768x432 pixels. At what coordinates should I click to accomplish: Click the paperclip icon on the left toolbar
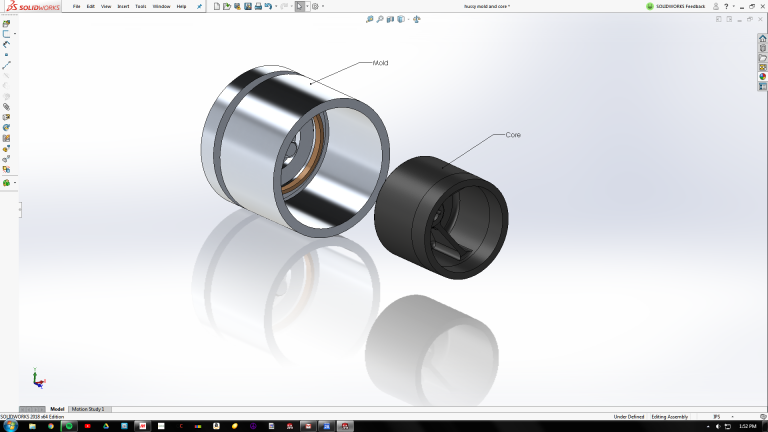6,107
